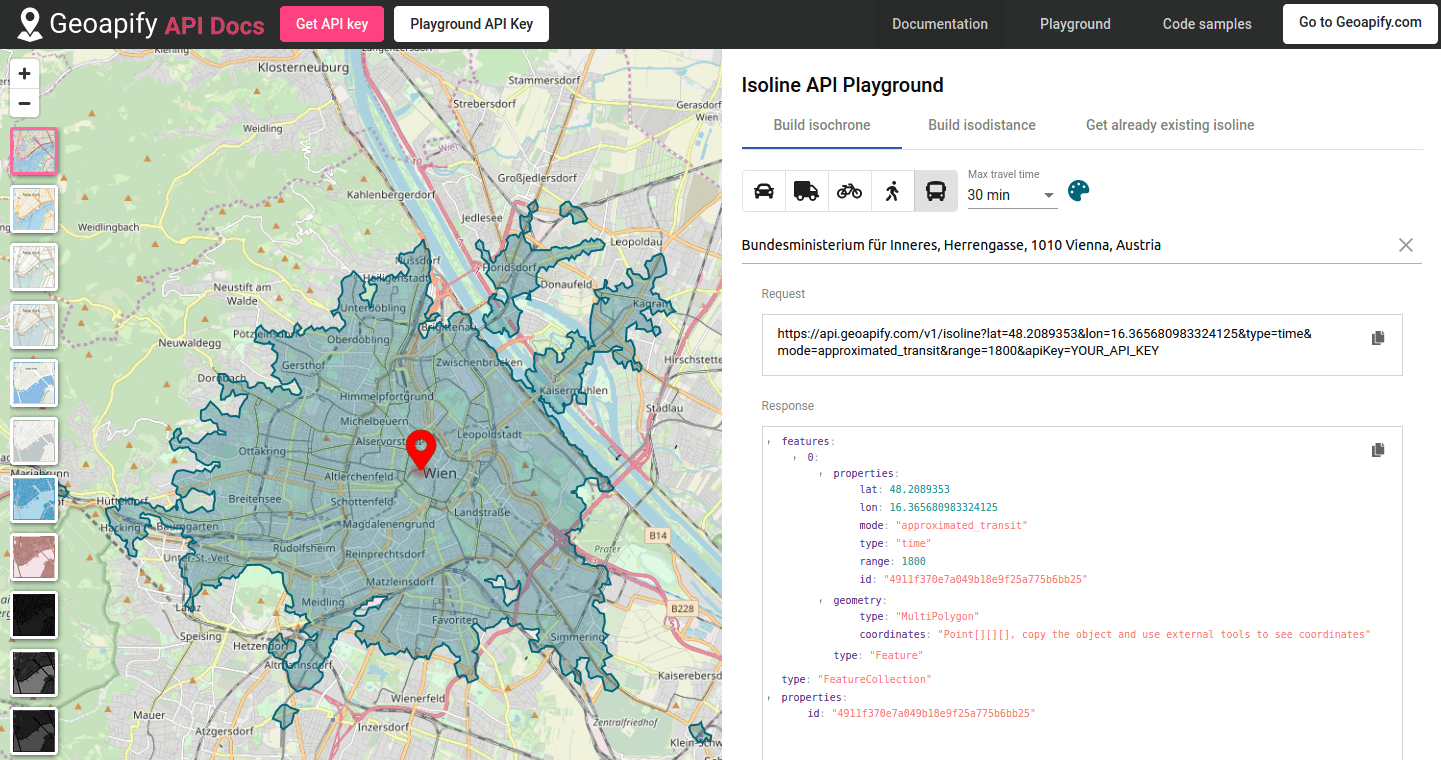Click the range value 1800 in Response

click(x=913, y=562)
